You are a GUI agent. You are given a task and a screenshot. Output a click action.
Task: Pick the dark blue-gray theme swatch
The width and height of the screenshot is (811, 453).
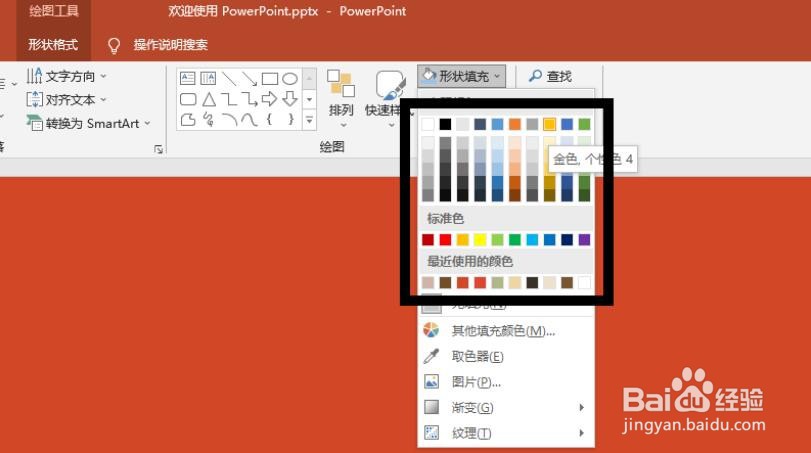coord(480,124)
